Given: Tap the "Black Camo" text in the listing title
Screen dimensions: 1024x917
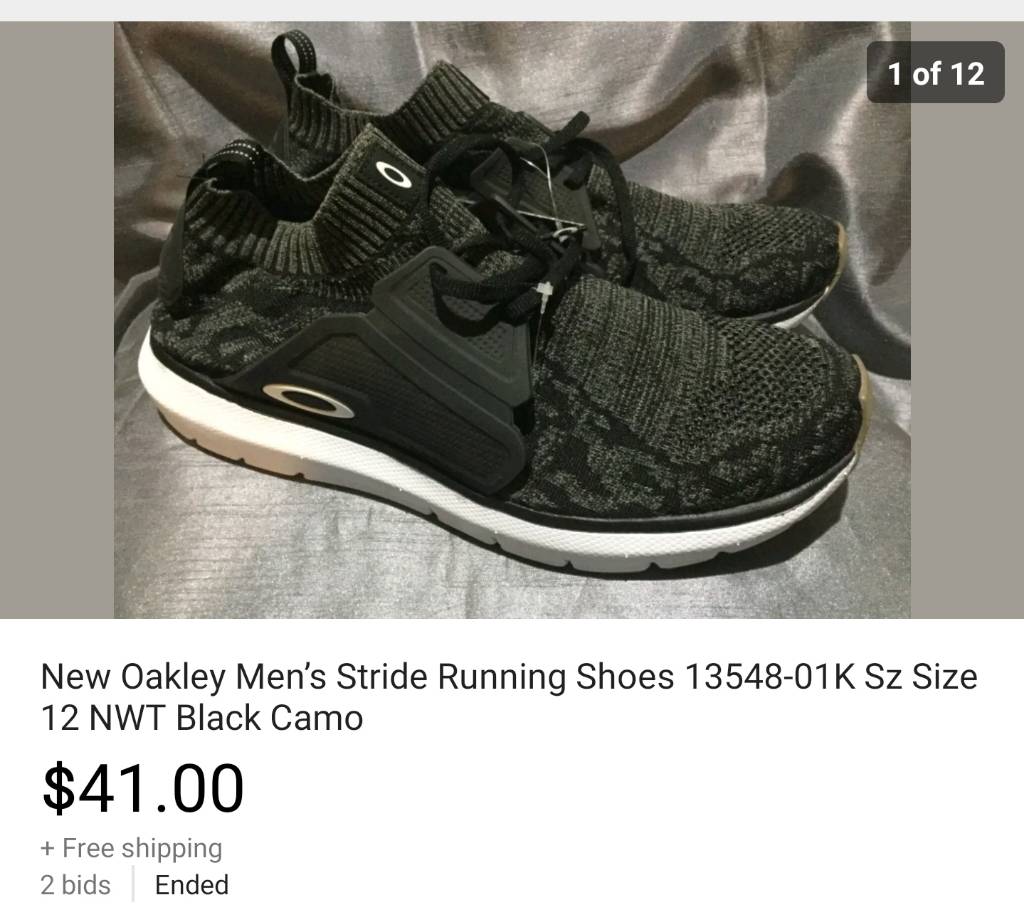Looking at the screenshot, I should (x=270, y=718).
